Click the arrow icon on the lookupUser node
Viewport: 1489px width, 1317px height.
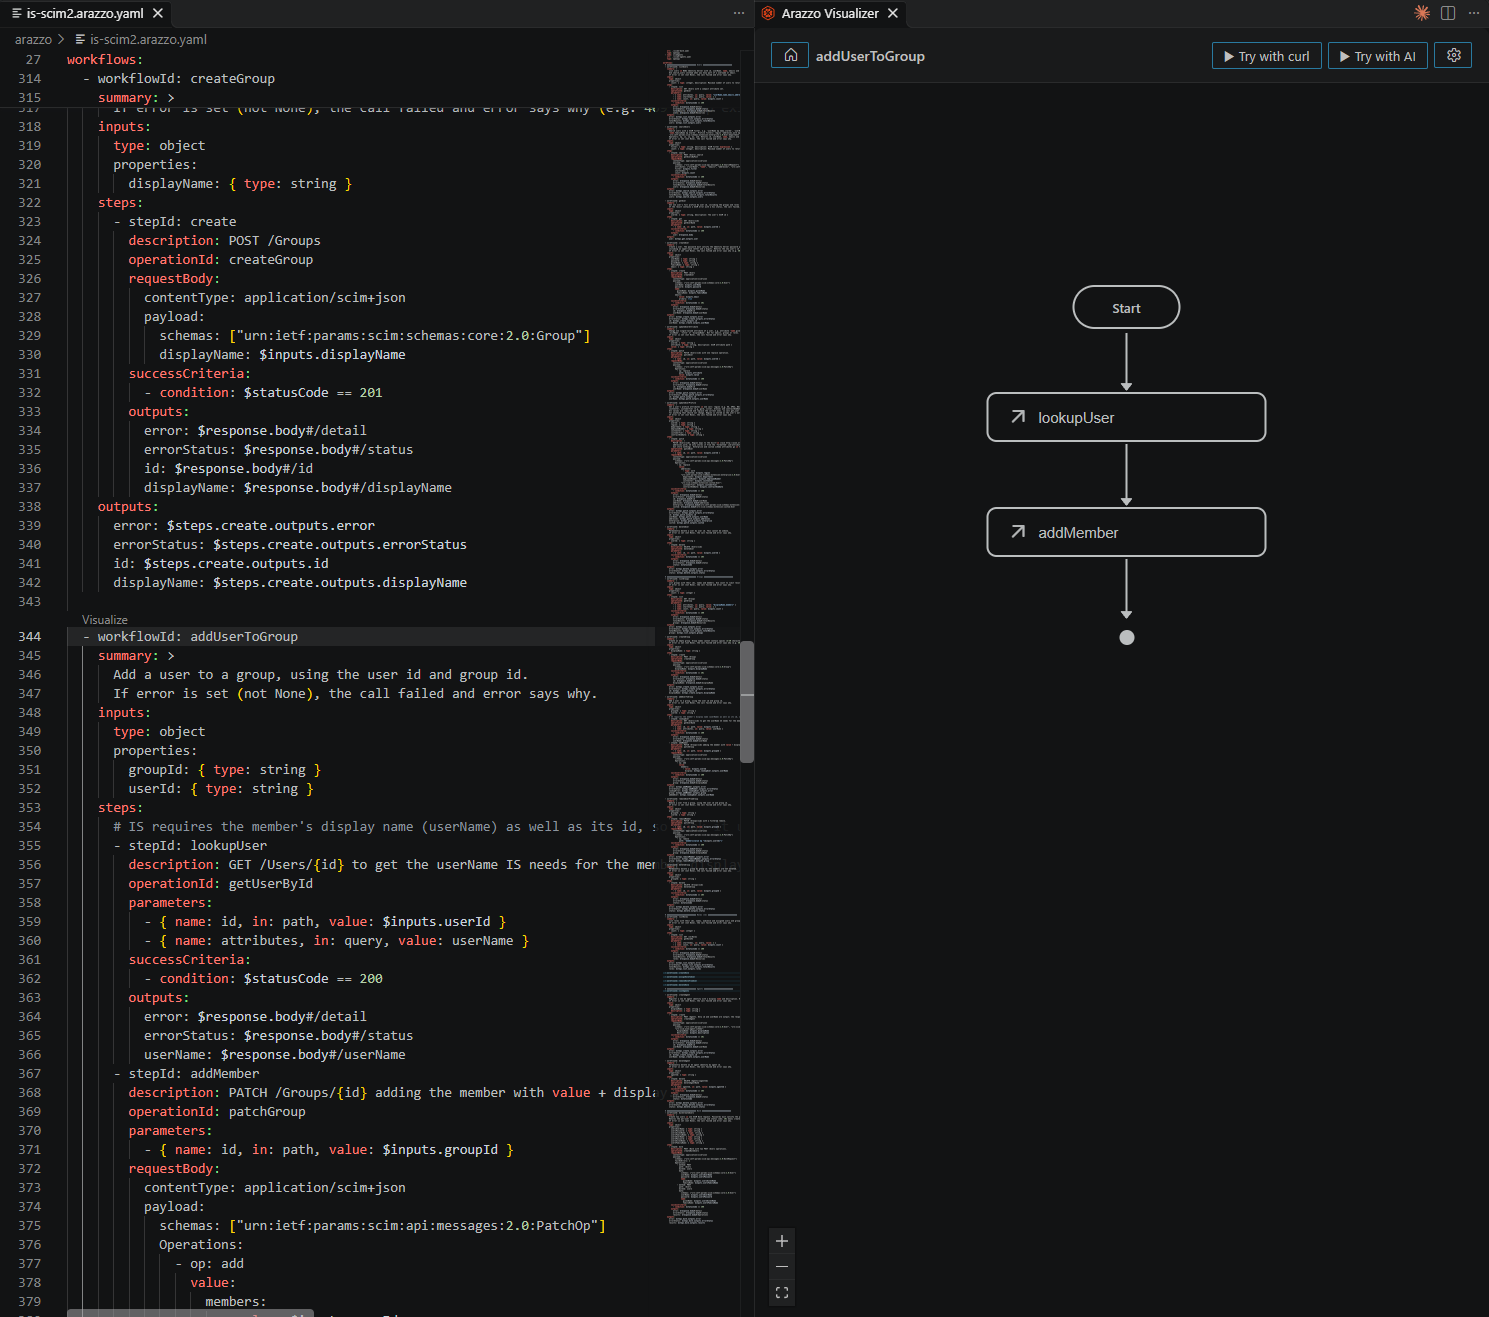[x=1018, y=417]
